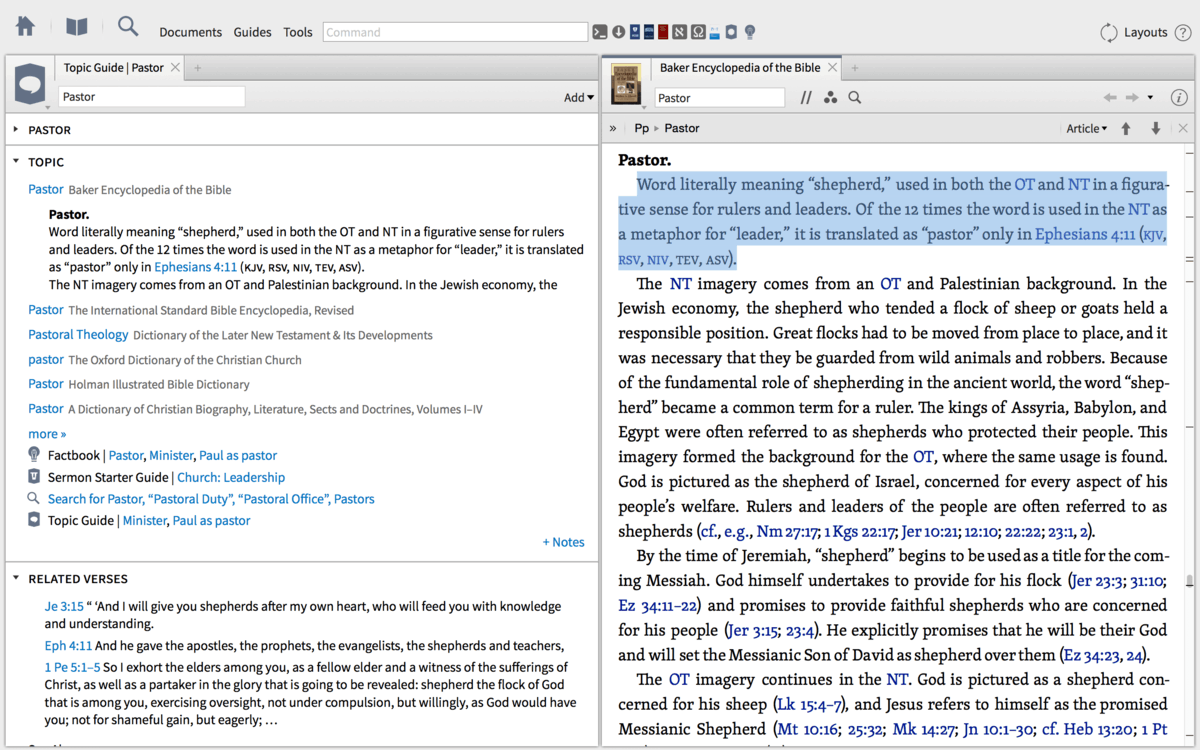1200x750 pixels.
Task: Open the Layouts button
Action: point(1134,32)
